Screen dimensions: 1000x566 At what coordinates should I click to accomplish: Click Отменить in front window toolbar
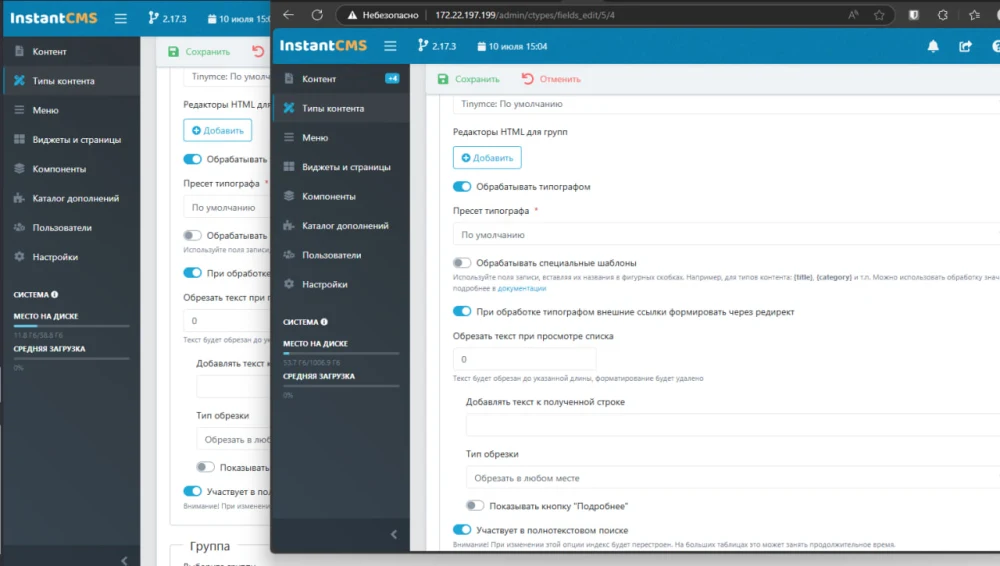pyautogui.click(x=551, y=79)
